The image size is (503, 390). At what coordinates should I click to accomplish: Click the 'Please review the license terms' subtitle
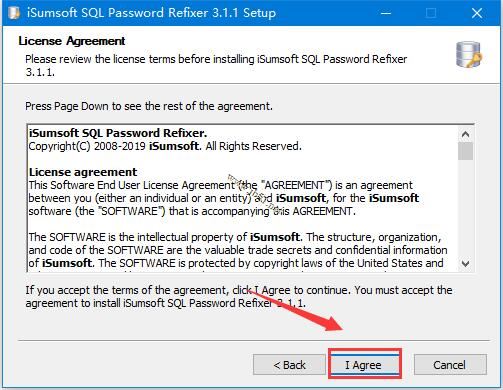216,65
